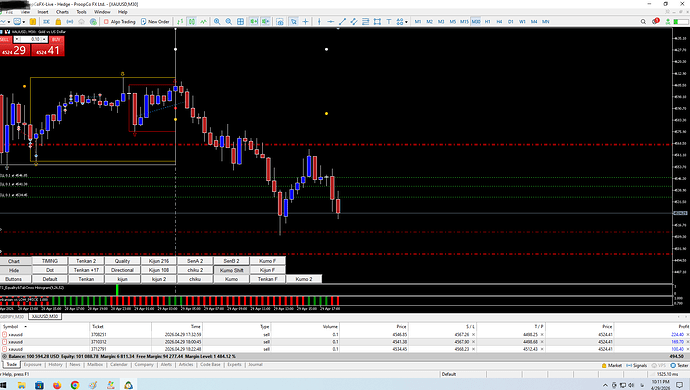The image size is (690, 390).
Task: Select the position with ticket 3710312
Action: click(x=345, y=342)
